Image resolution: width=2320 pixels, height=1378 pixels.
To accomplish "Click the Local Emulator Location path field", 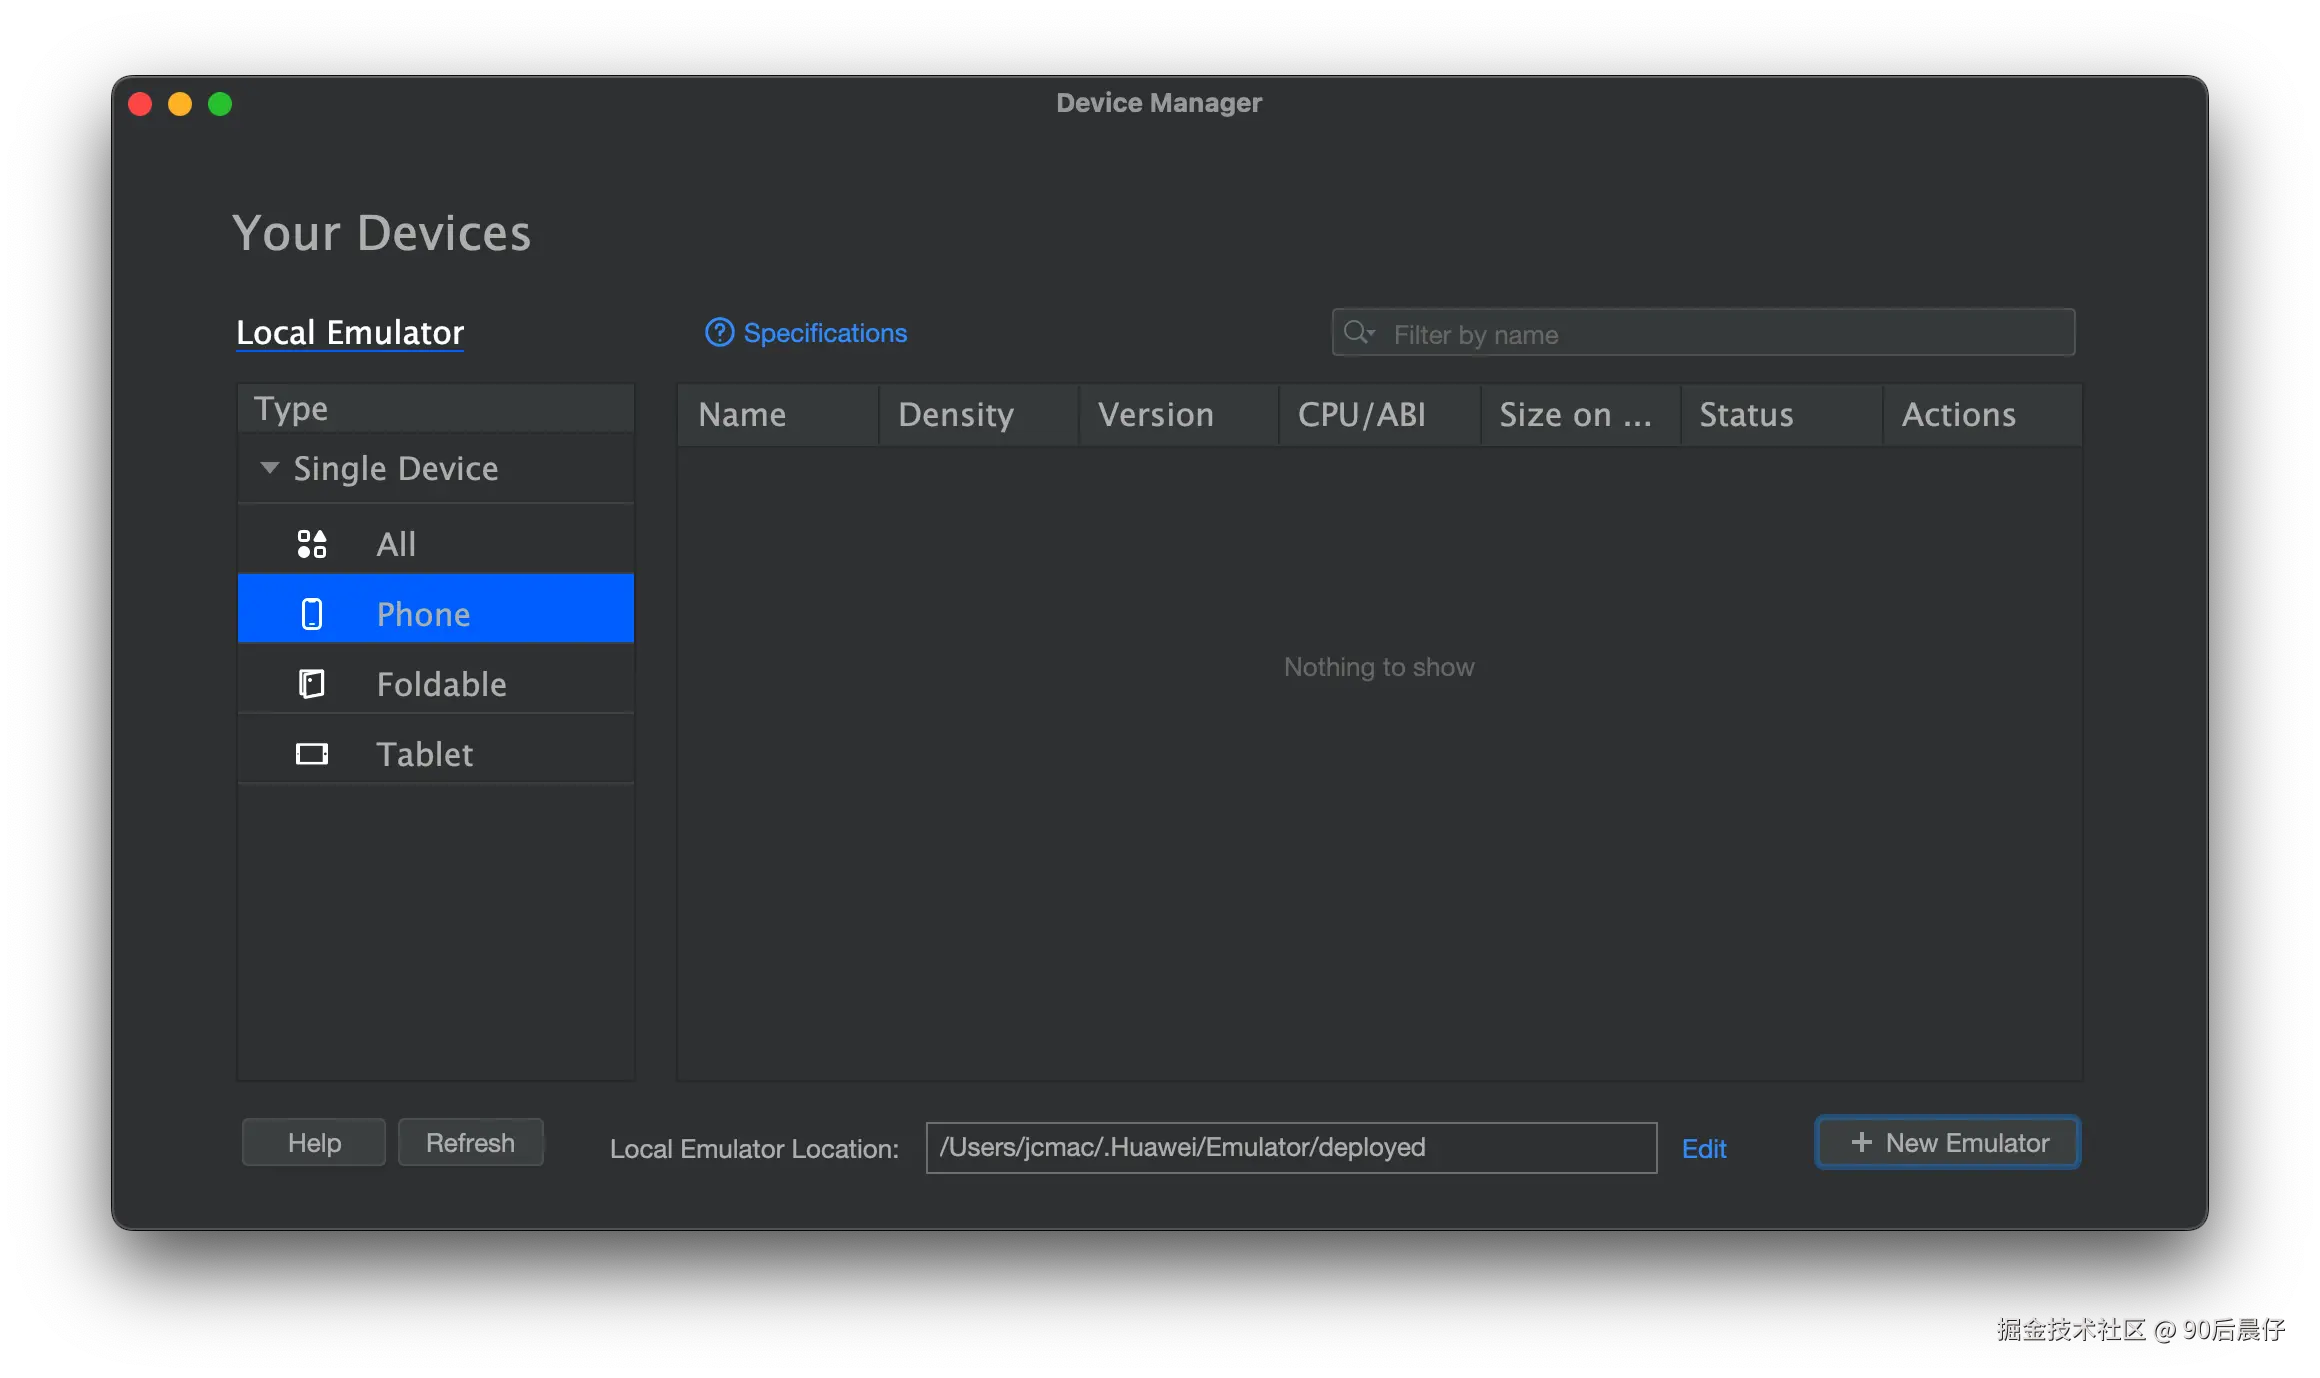I will point(1291,1147).
